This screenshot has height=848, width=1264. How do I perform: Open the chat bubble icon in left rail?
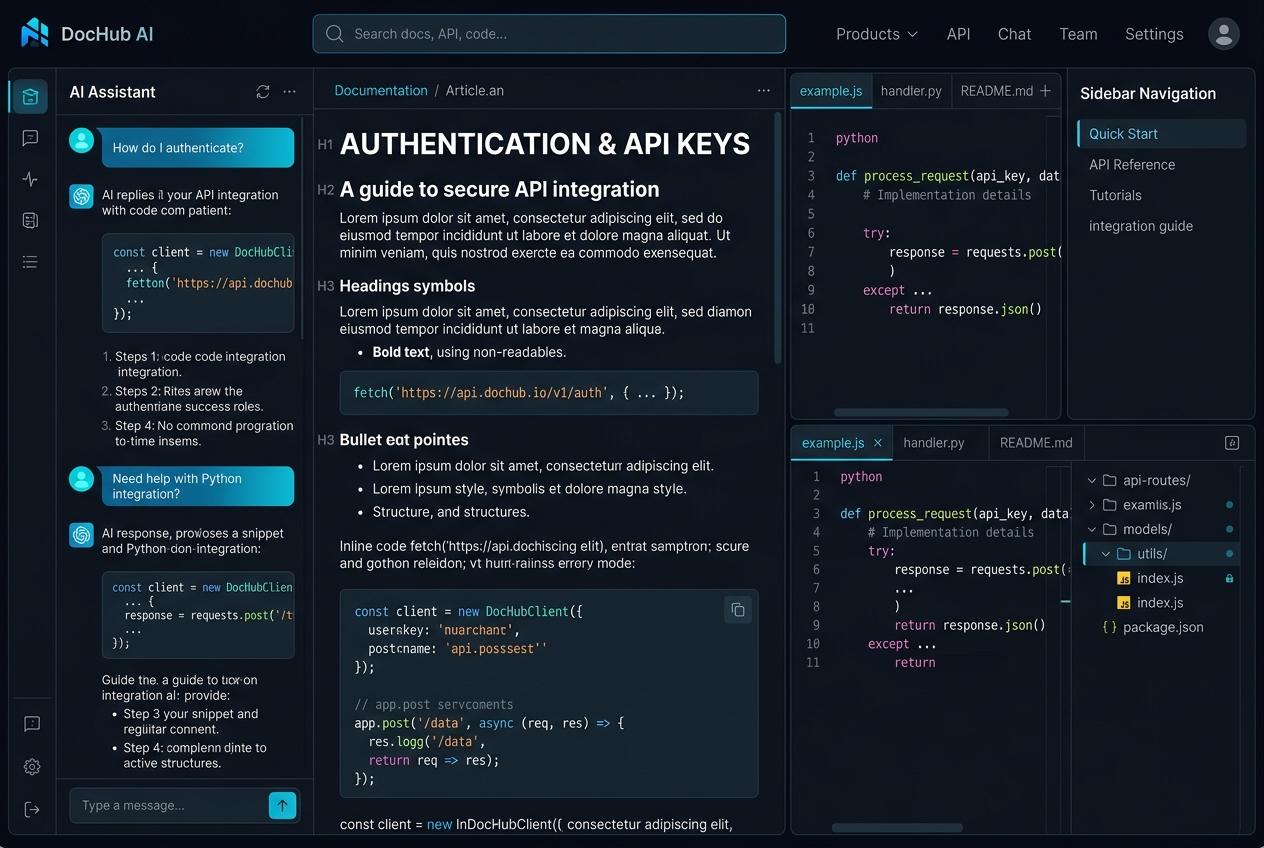click(30, 138)
